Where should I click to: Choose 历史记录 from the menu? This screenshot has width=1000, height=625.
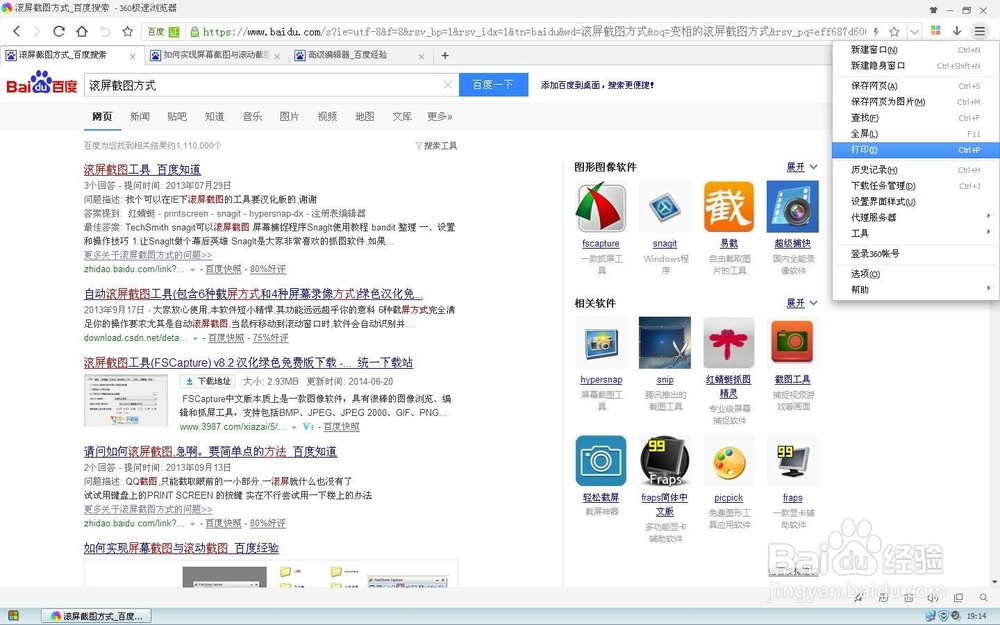(x=916, y=170)
